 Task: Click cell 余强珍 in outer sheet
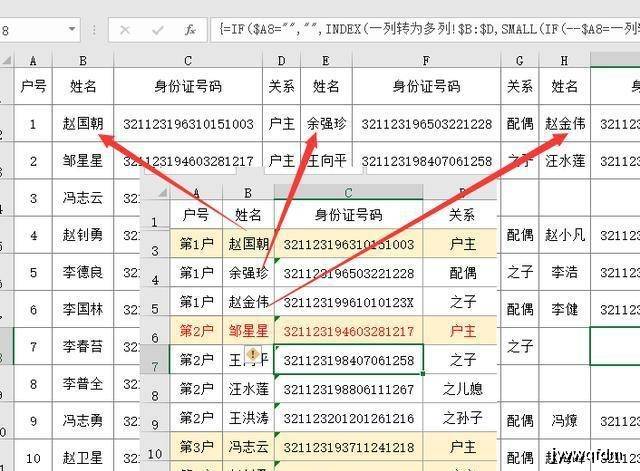point(326,123)
